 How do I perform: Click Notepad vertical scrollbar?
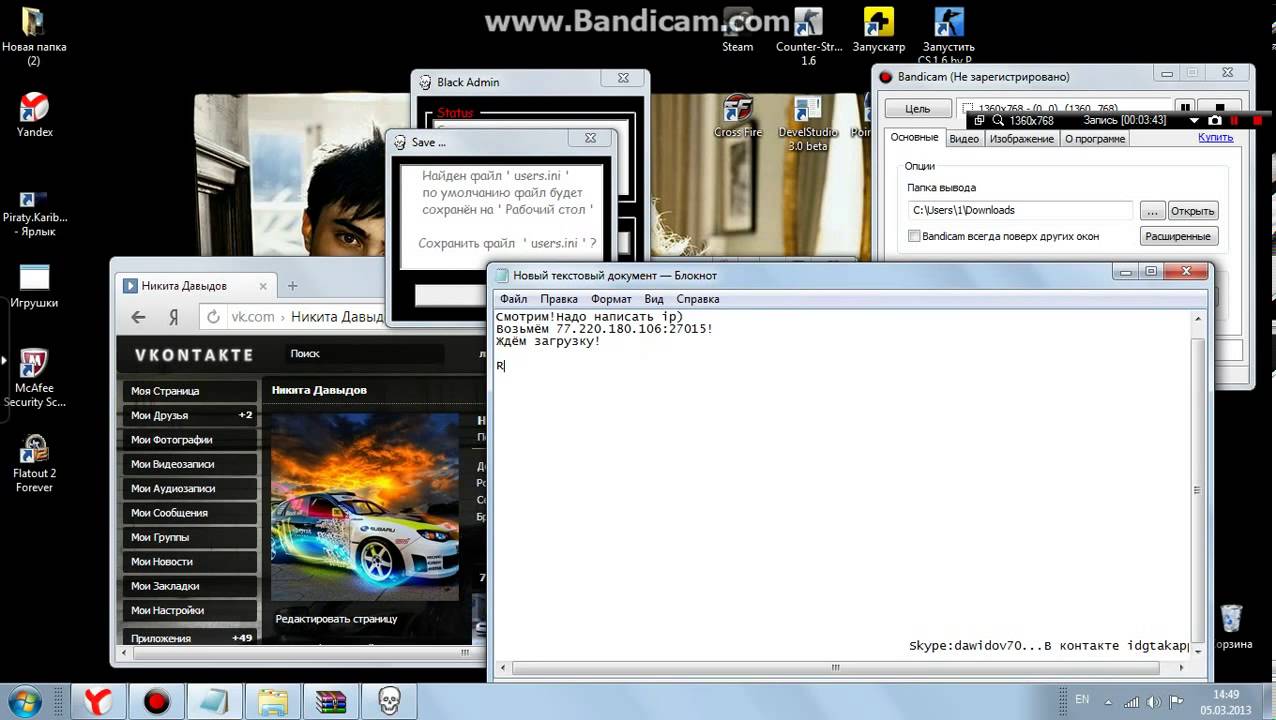(x=1199, y=483)
